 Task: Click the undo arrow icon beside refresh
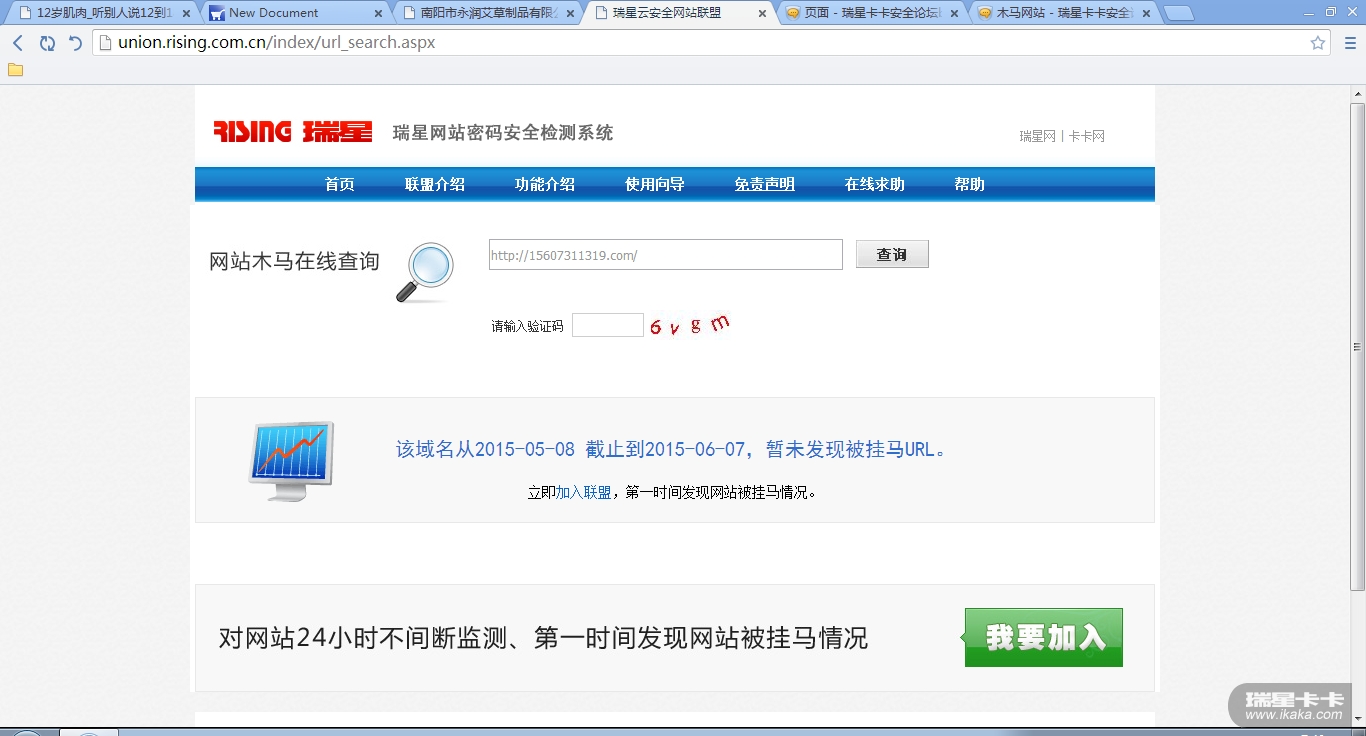coord(75,43)
